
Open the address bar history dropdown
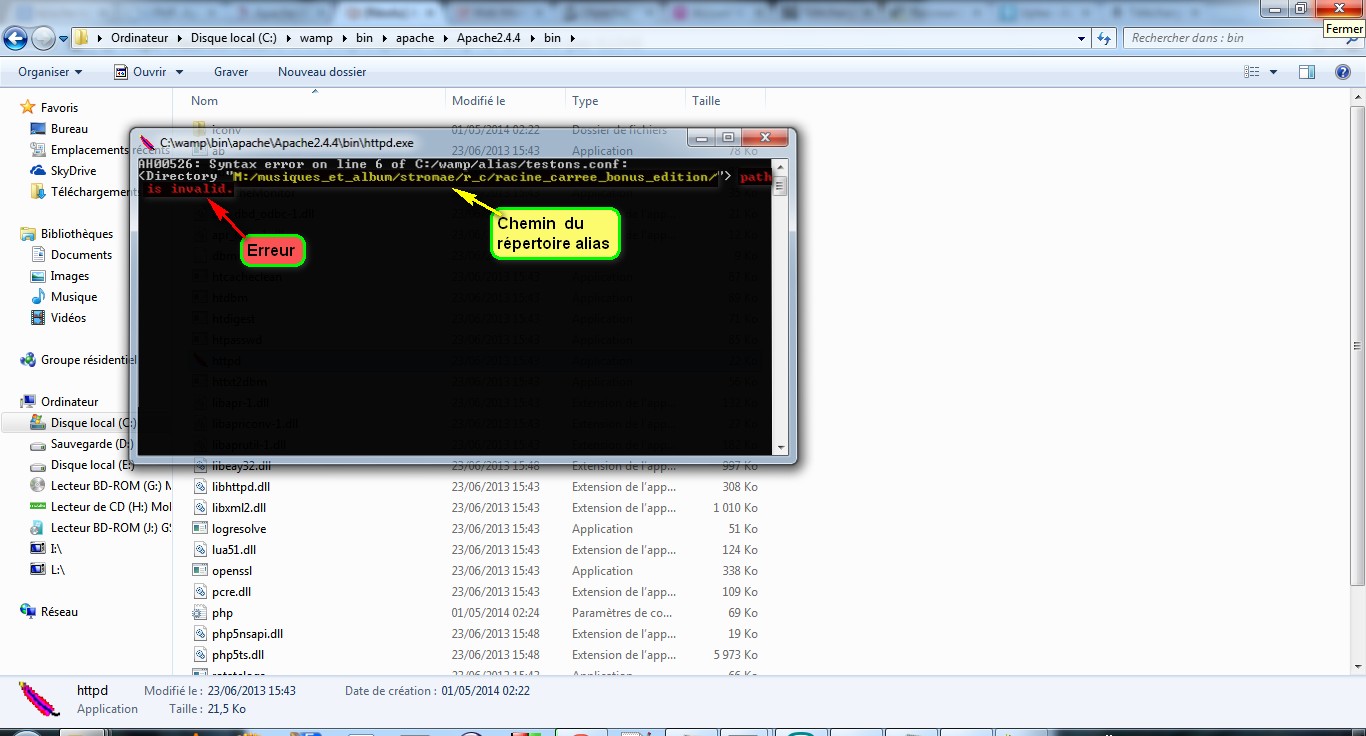(x=1080, y=38)
